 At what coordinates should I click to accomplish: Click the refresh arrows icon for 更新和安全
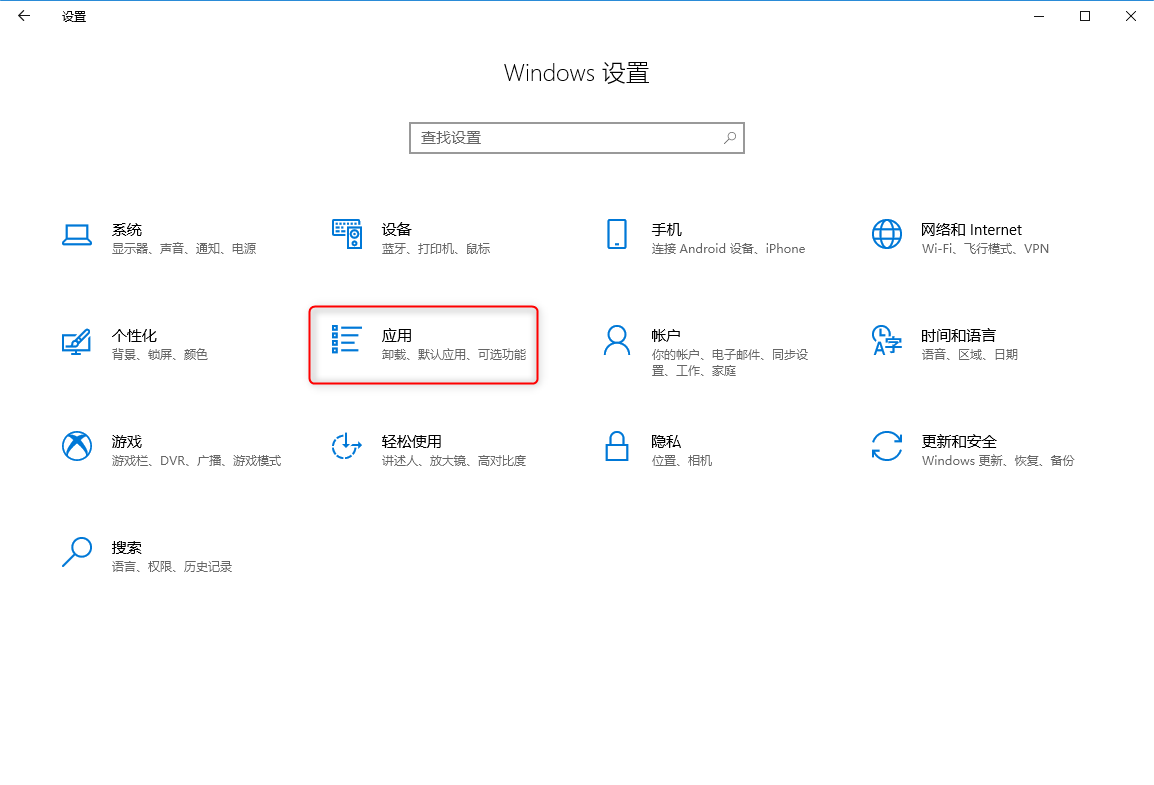pos(887,446)
